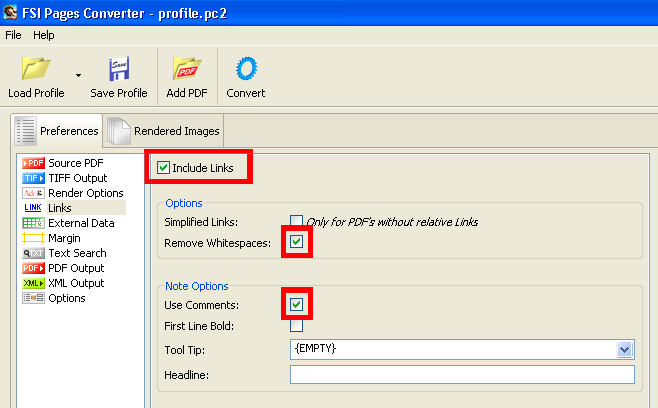Click the Add PDF folder icon
This screenshot has height=408, width=658.
[187, 68]
